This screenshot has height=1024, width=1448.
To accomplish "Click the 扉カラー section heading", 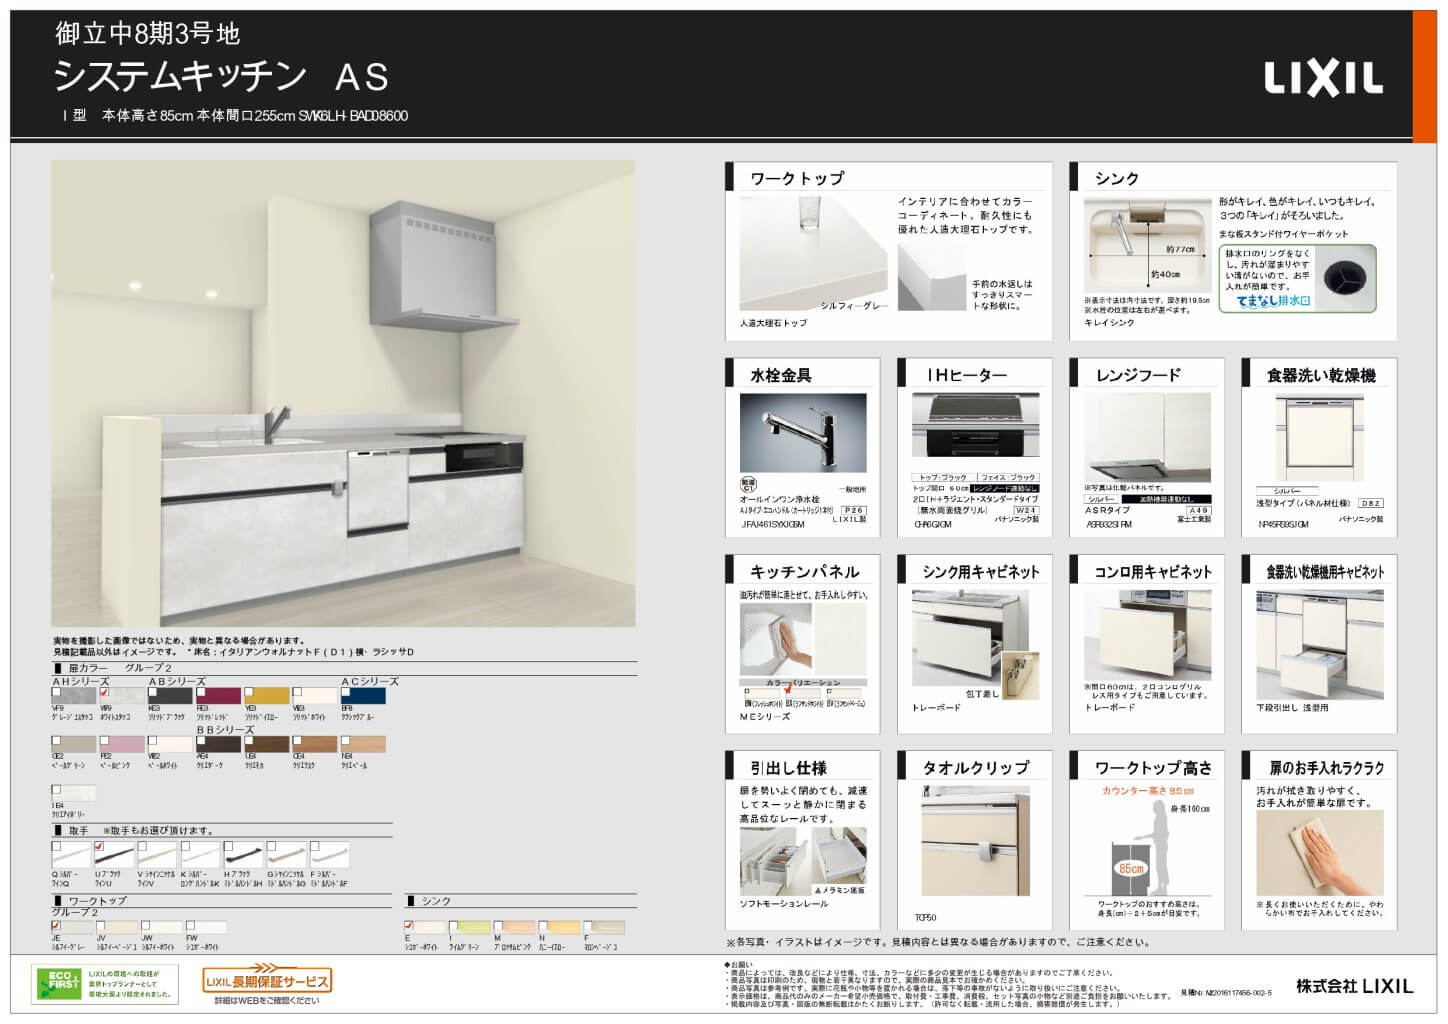I will pos(88,667).
